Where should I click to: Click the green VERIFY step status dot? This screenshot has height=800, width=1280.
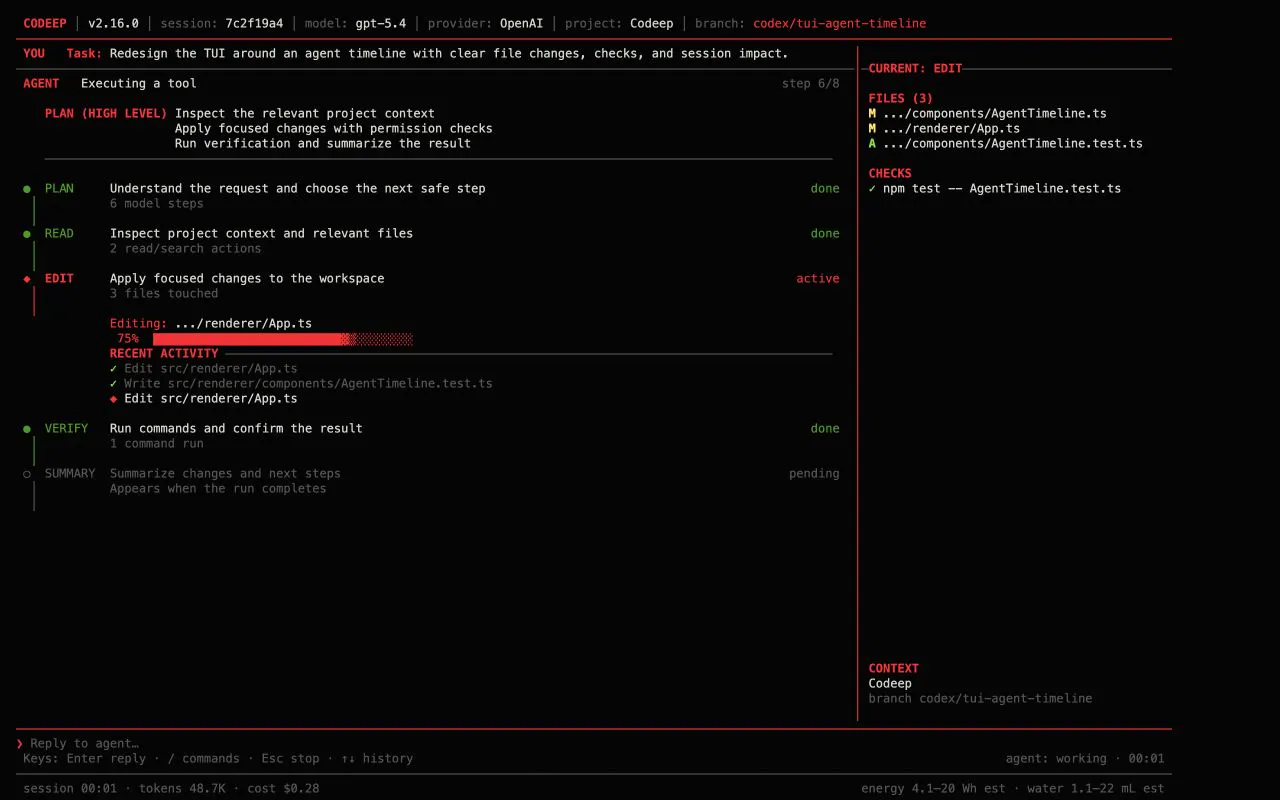click(27, 429)
